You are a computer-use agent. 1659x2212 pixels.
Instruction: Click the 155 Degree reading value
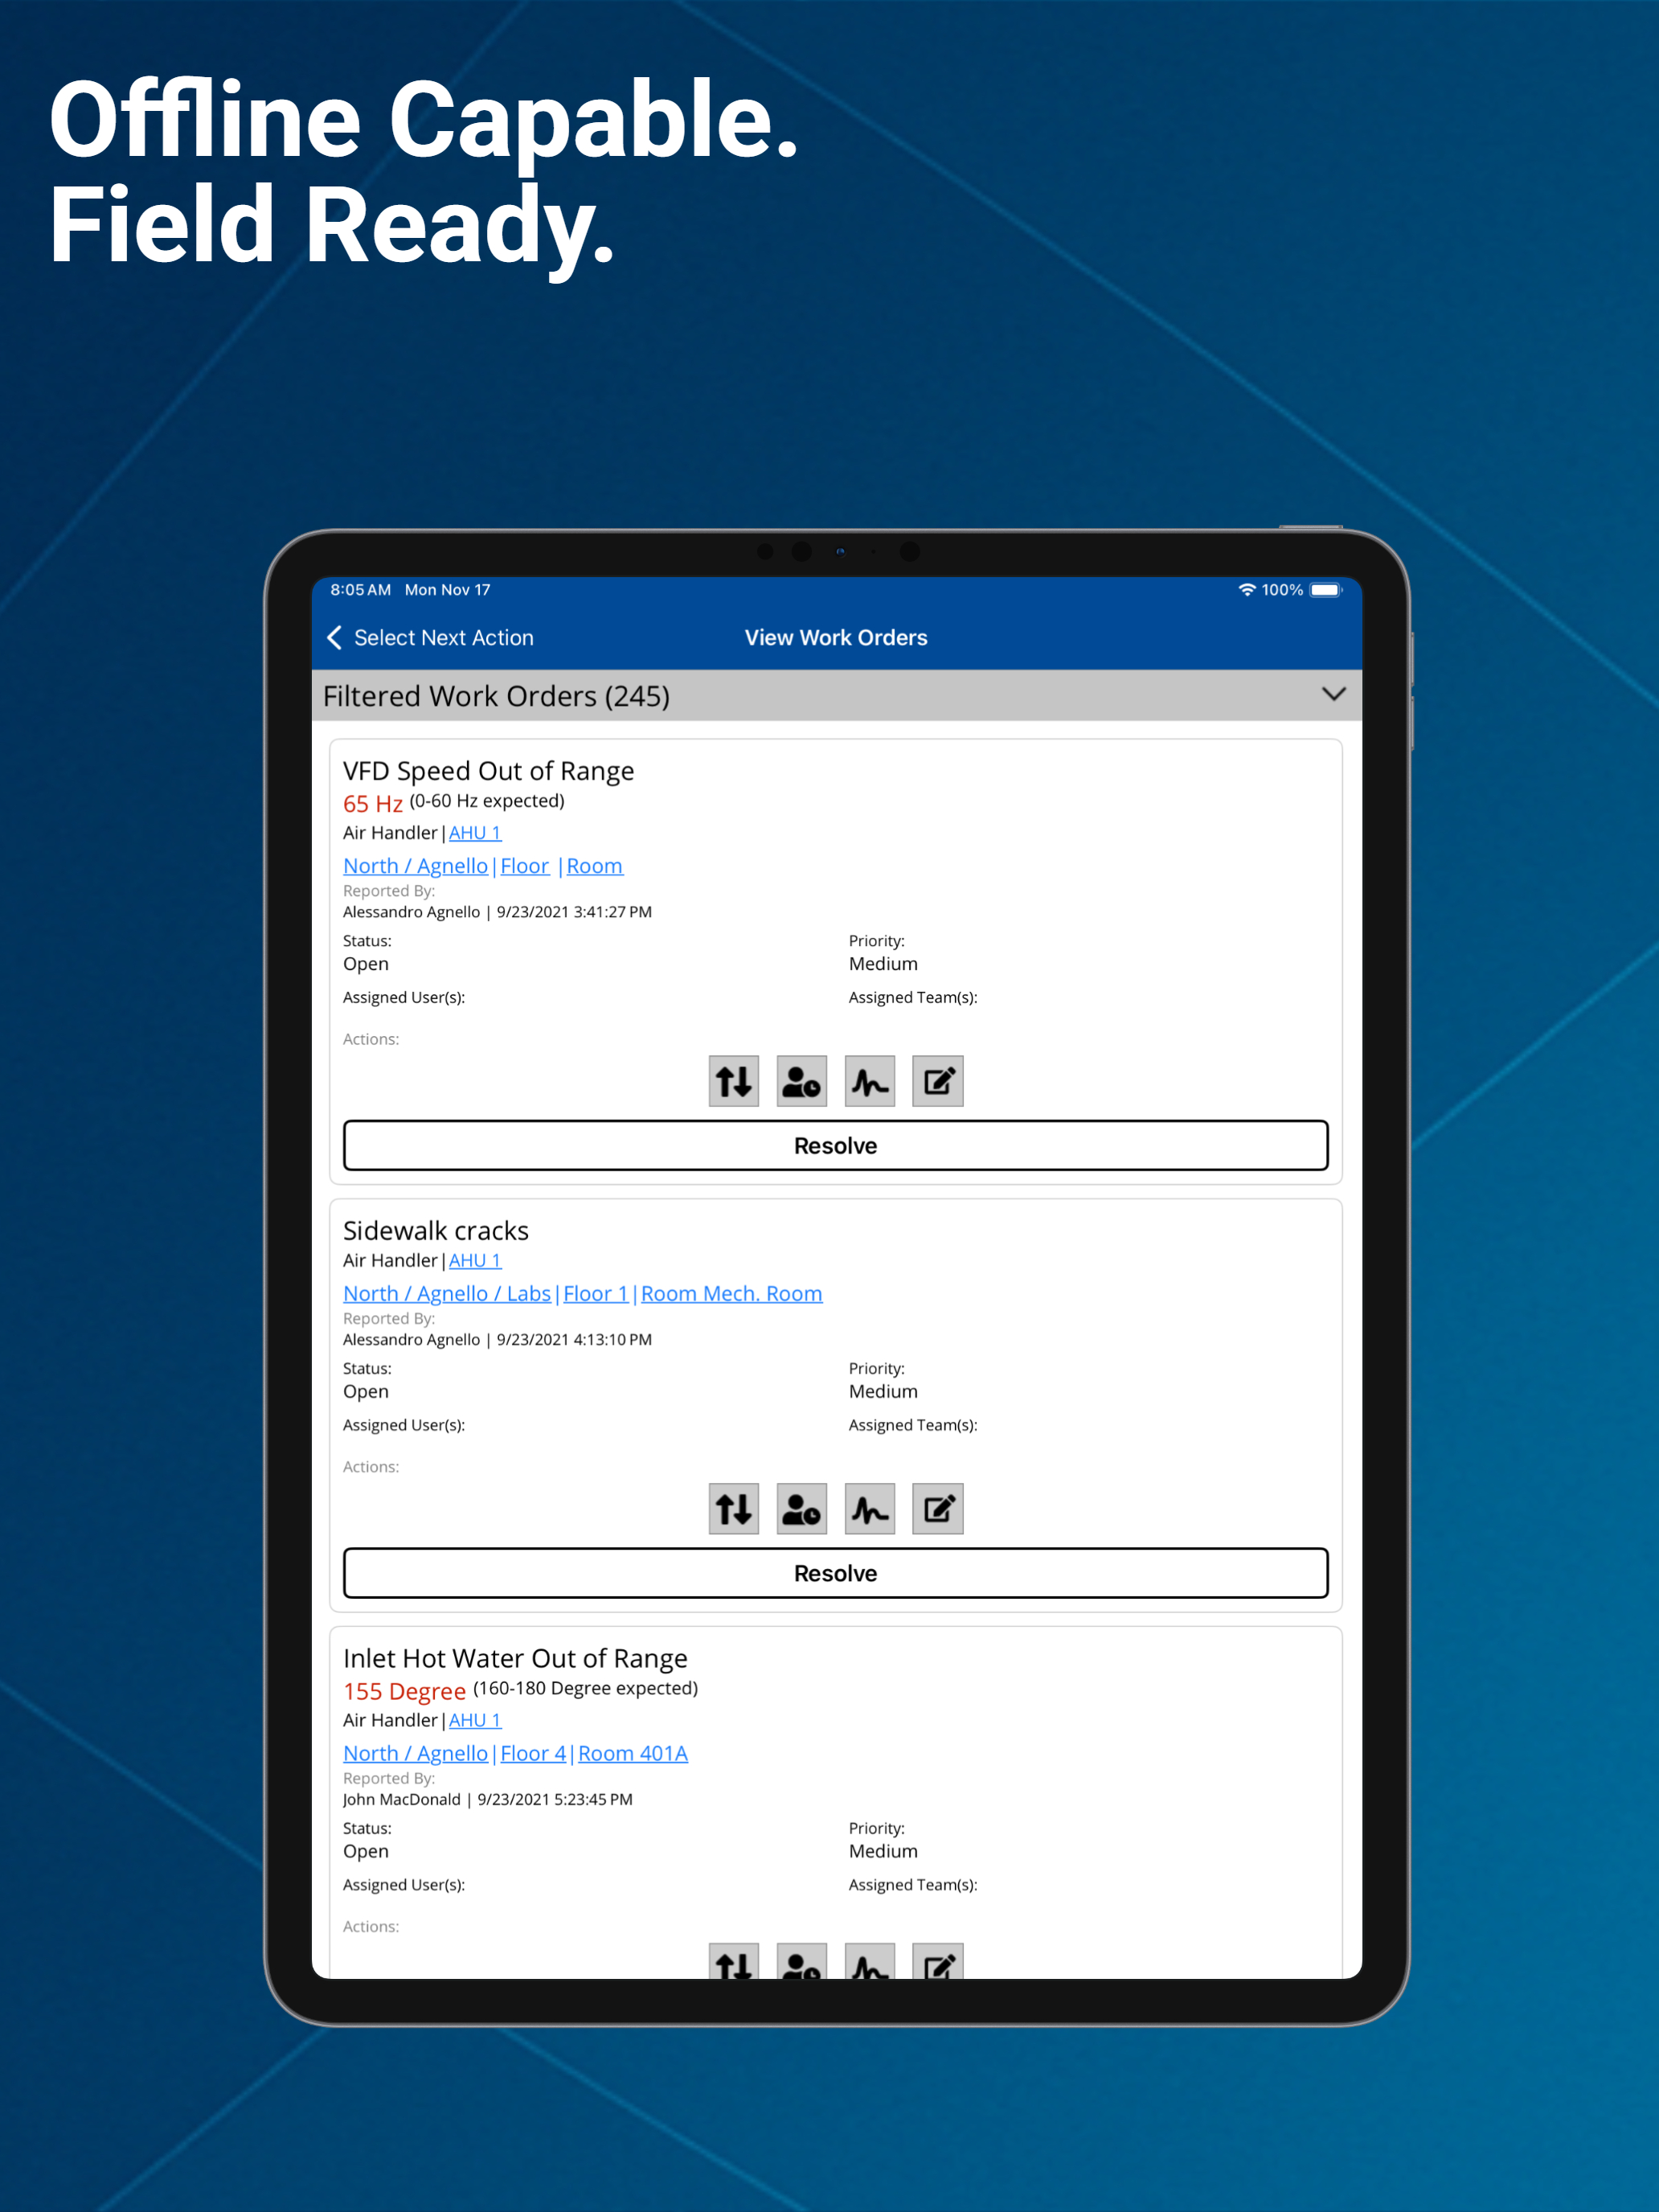(x=404, y=1692)
